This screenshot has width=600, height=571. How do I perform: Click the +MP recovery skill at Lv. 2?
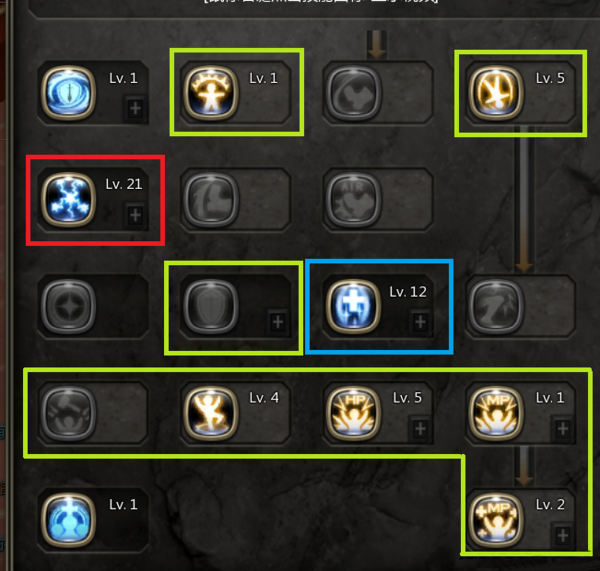[x=496, y=520]
